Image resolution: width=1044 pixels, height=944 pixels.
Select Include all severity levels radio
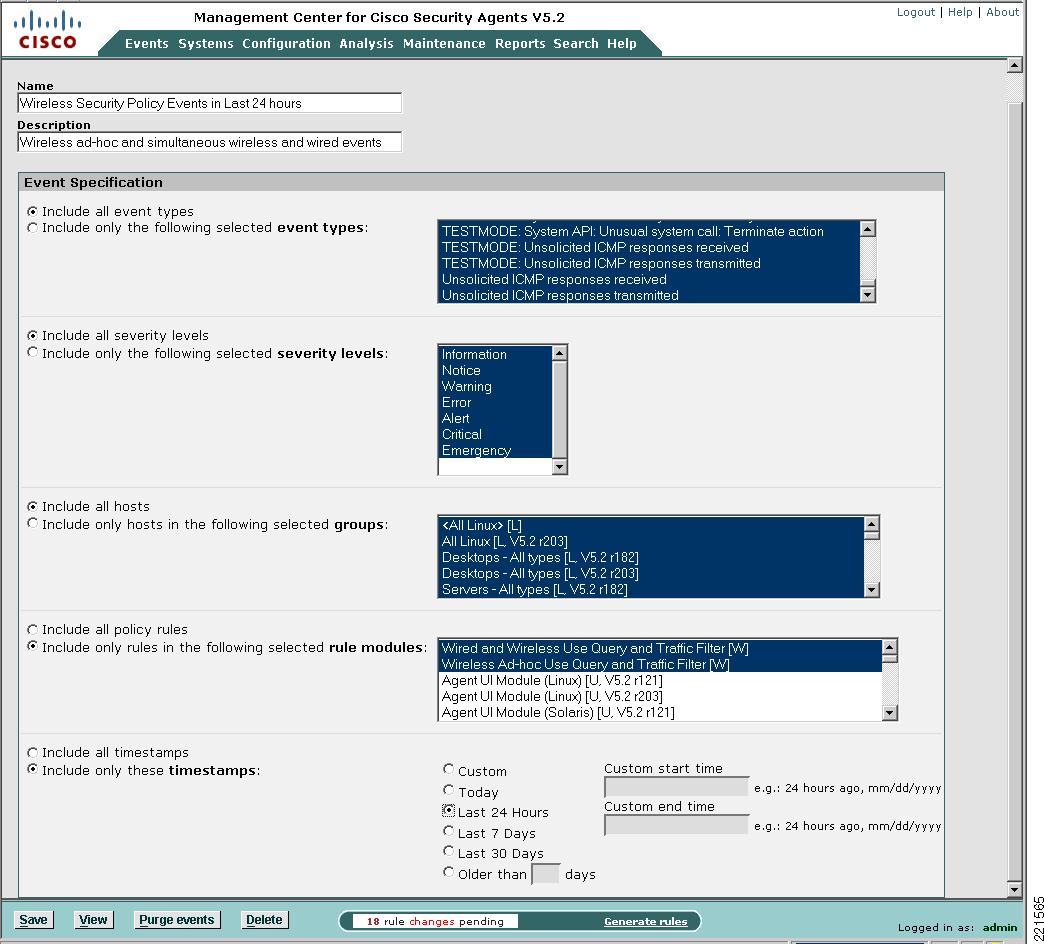coord(33,336)
